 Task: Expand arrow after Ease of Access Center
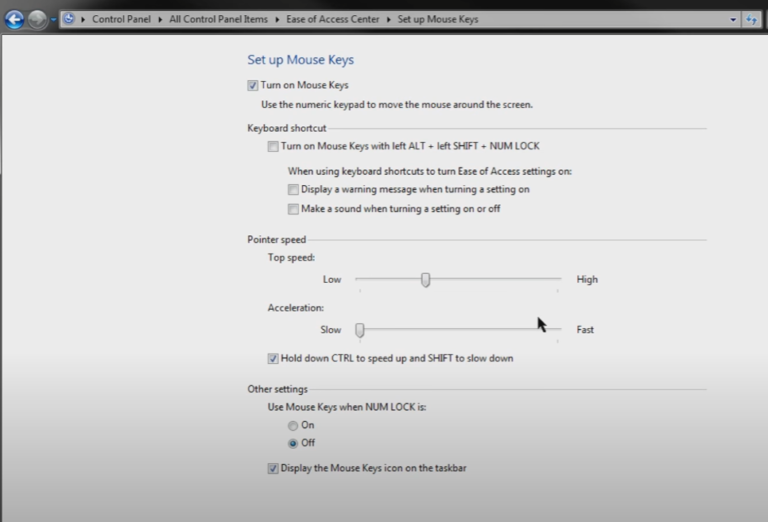[x=388, y=20]
